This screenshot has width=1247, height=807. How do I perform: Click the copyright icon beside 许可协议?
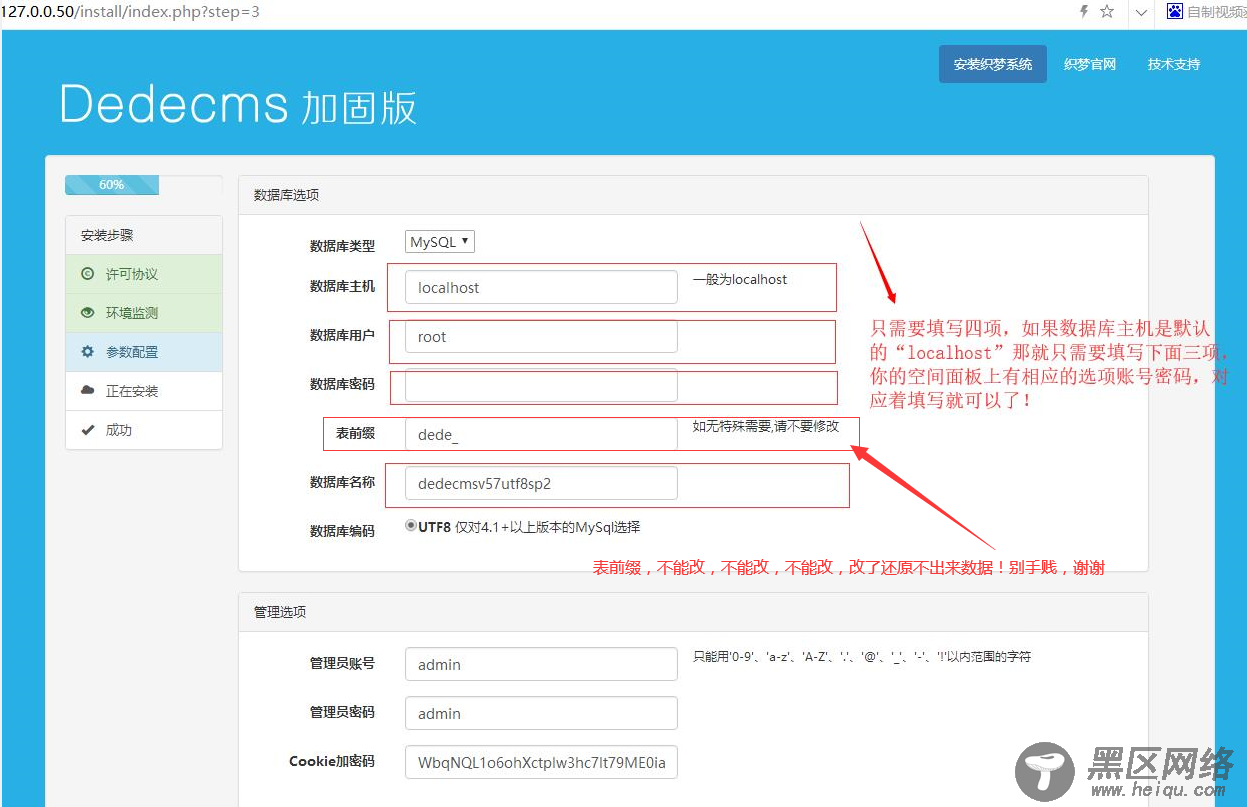pyautogui.click(x=87, y=274)
